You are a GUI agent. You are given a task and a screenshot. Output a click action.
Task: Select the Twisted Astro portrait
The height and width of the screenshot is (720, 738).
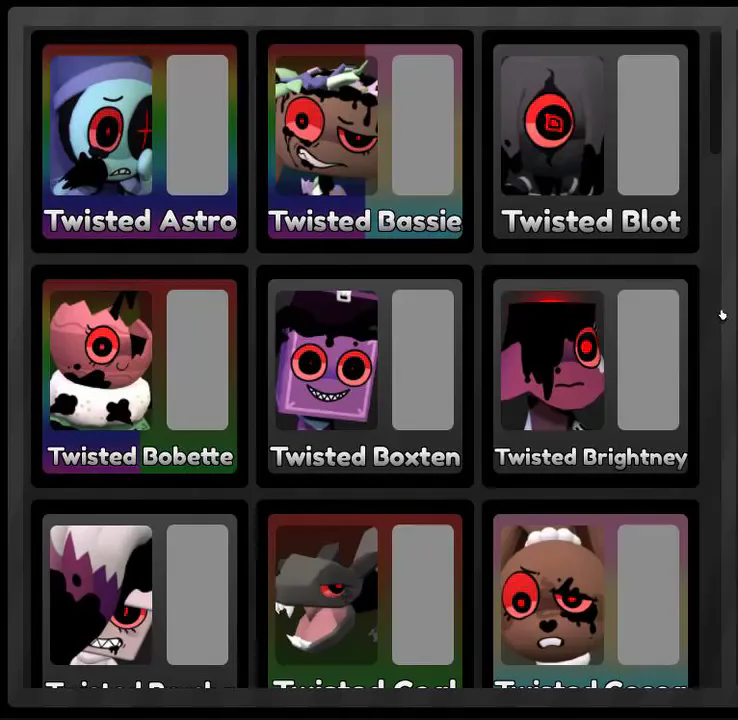click(101, 125)
